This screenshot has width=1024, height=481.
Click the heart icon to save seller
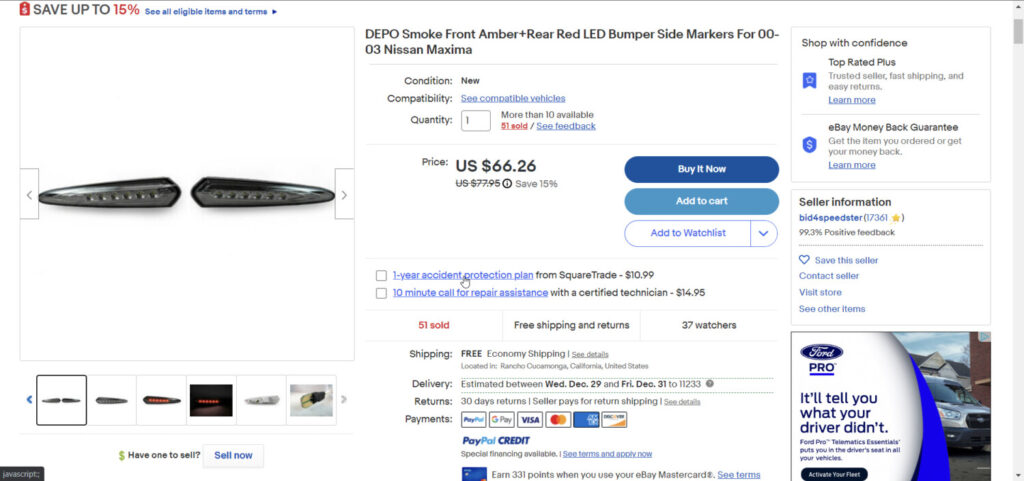pos(804,260)
